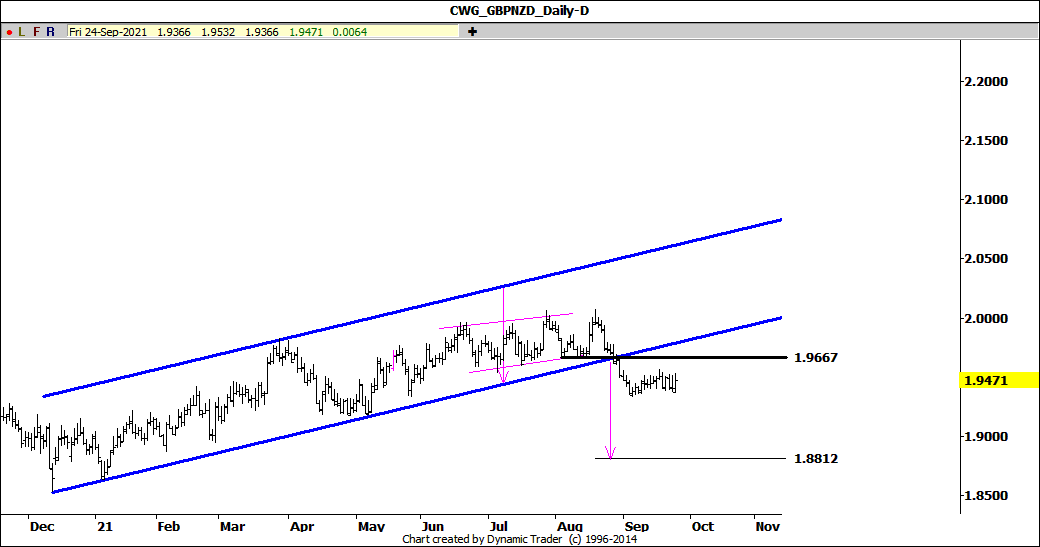Click the red dot indicator in toolbar
Screen dimensions: 1040x547
(9, 32)
